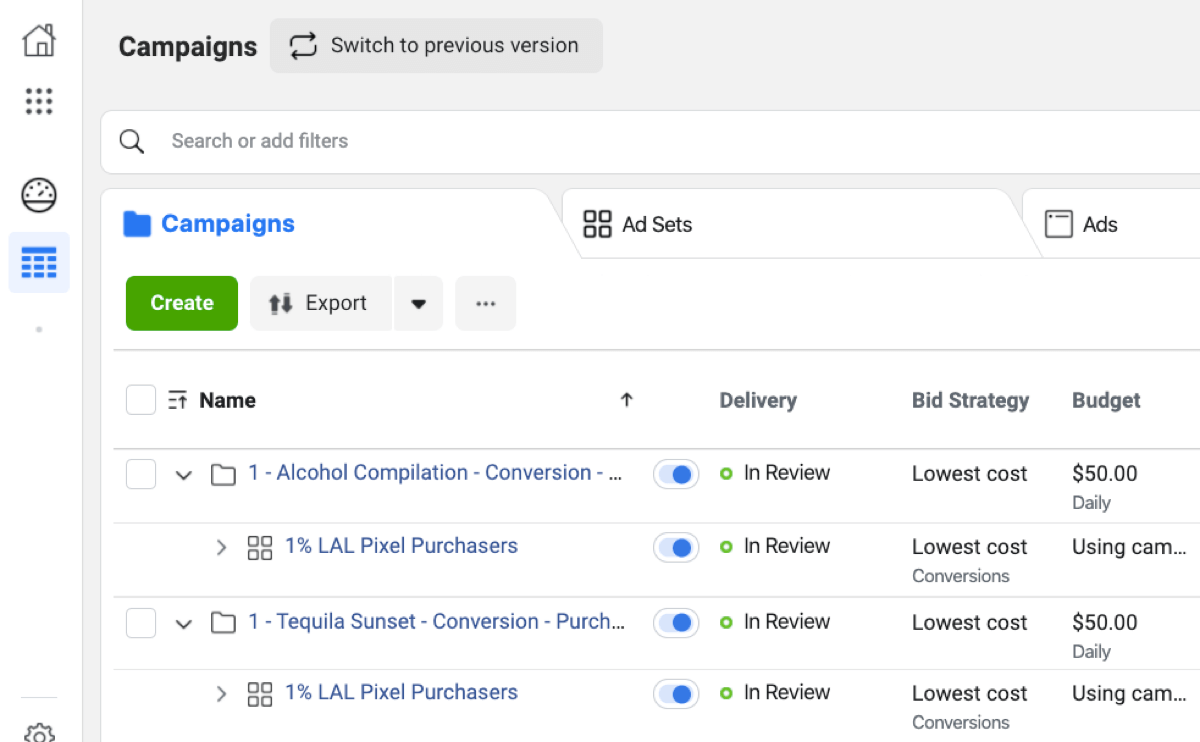1200x742 pixels.
Task: Tick the select-all checkbox in header
Action: point(141,400)
